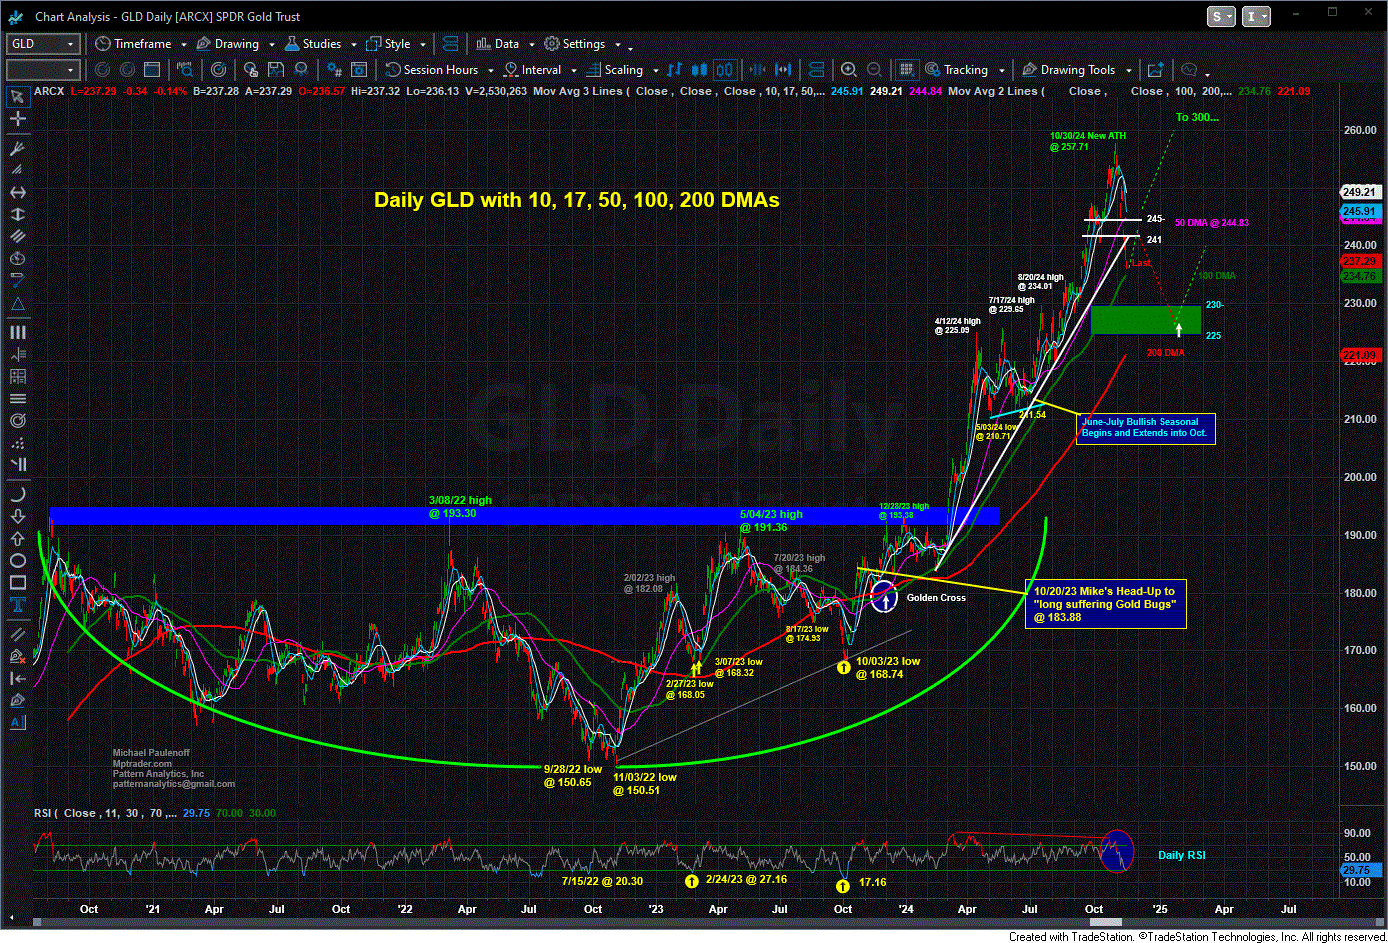Toggle the candlestick chart style
This screenshot has width=1388, height=943.
(x=699, y=70)
